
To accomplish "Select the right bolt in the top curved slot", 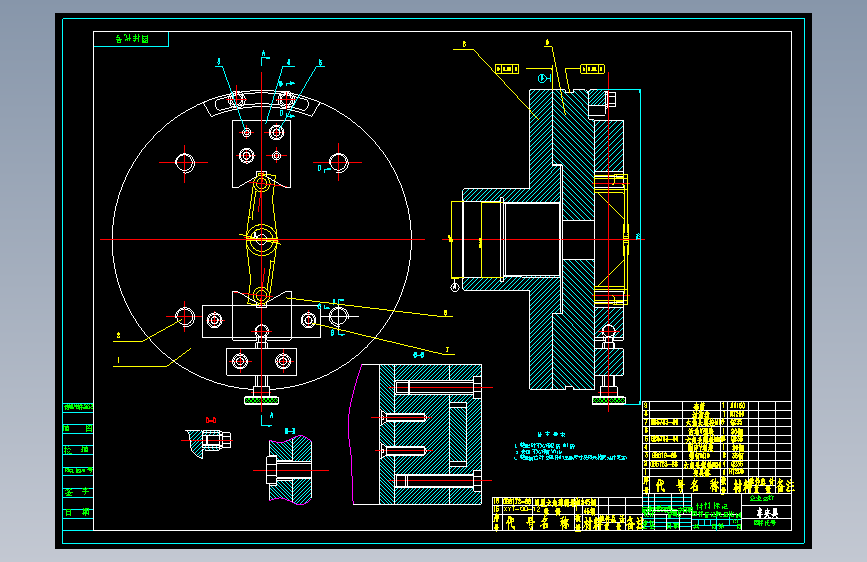I will 286,100.
